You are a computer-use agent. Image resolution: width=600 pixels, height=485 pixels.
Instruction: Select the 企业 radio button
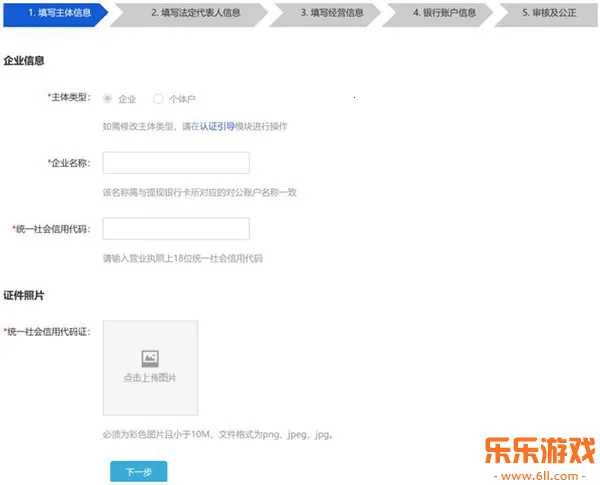pos(108,99)
